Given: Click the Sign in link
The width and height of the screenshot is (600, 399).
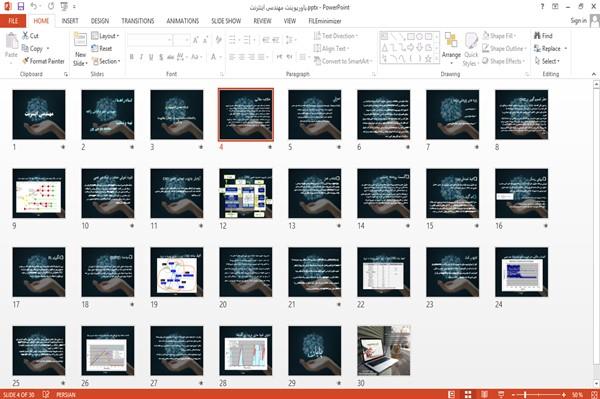Looking at the screenshot, I should pyautogui.click(x=578, y=21).
